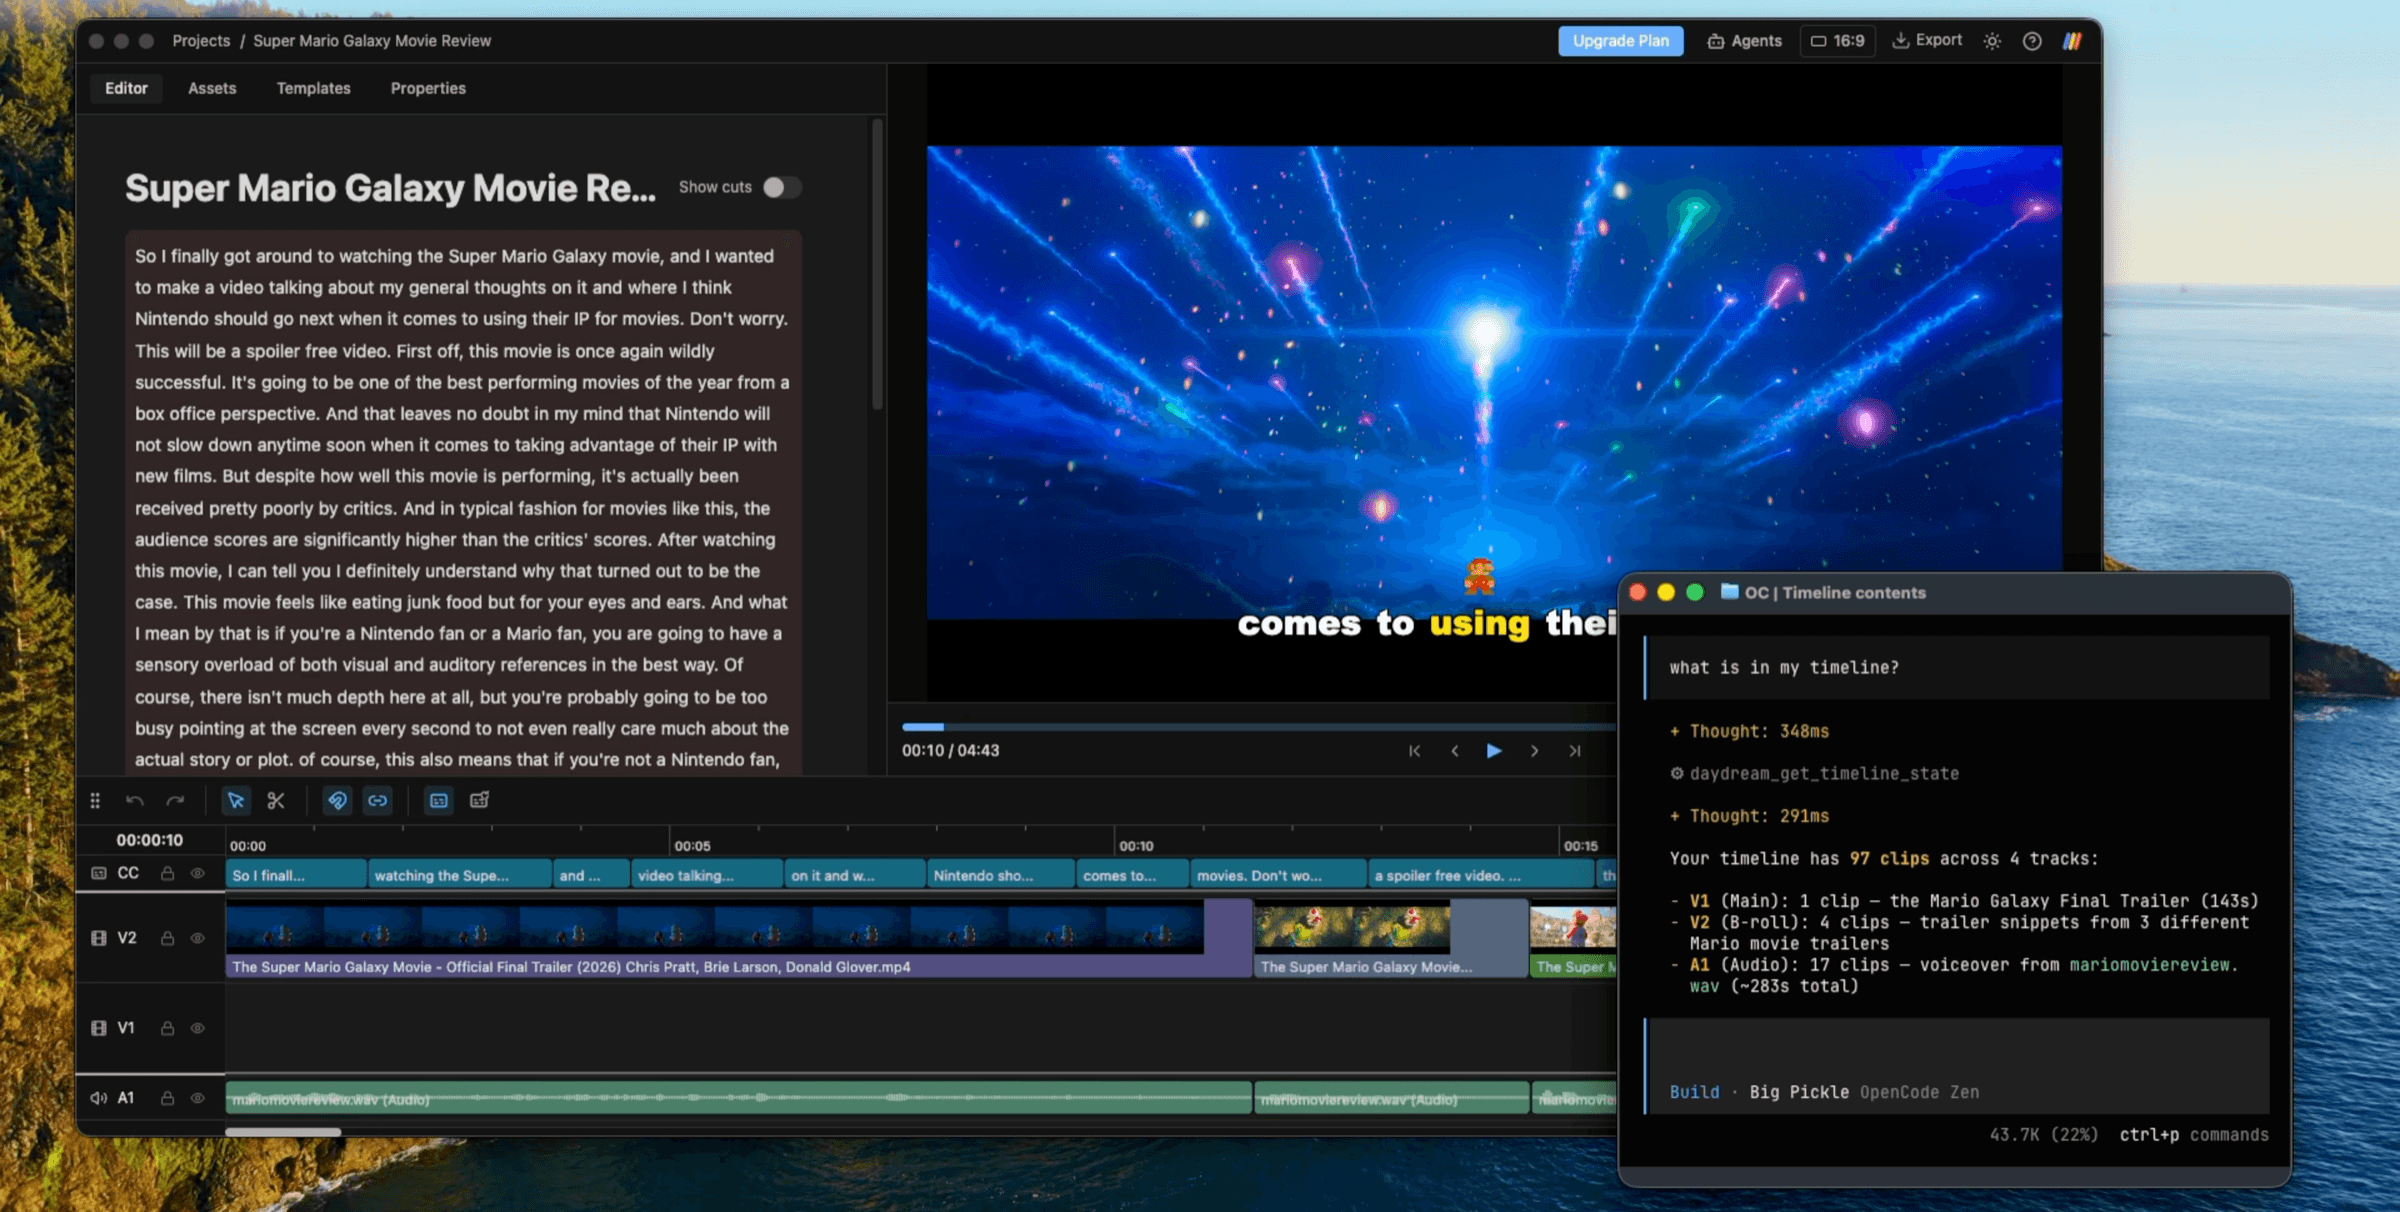
Task: Click the Export button
Action: coord(1927,40)
